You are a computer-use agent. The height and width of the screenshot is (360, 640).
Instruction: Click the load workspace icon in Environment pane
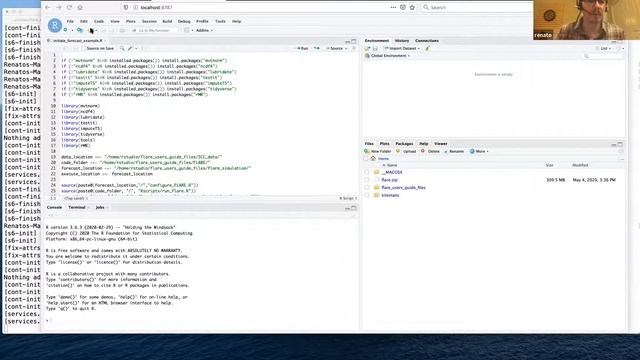point(367,49)
